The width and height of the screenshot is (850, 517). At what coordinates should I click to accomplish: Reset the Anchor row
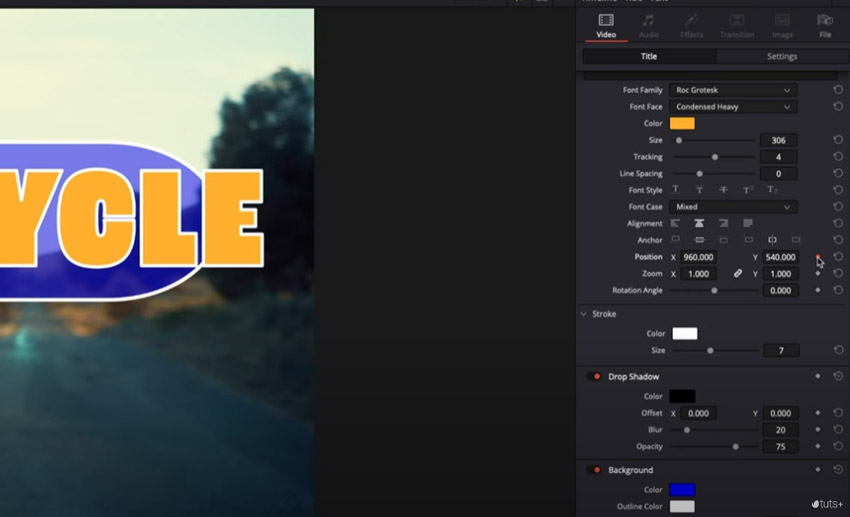(838, 240)
